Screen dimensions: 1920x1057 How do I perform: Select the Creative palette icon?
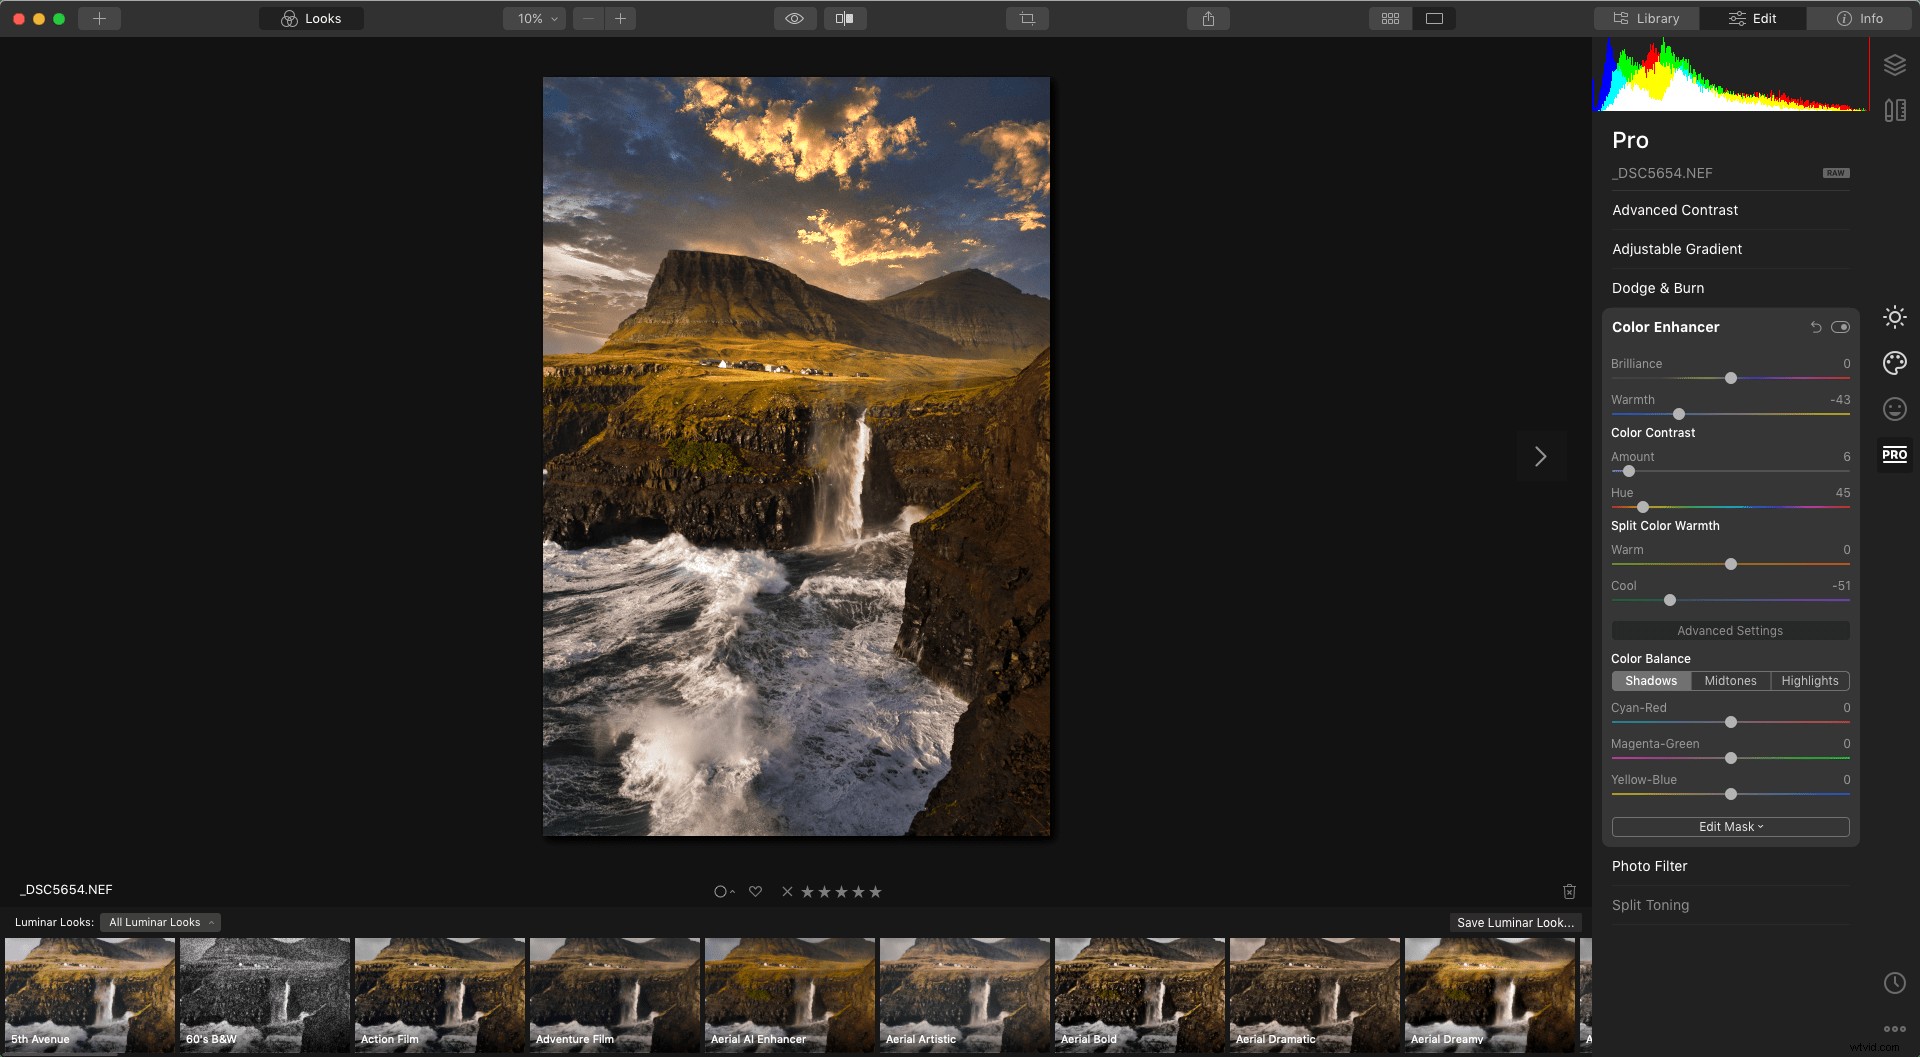(x=1895, y=362)
